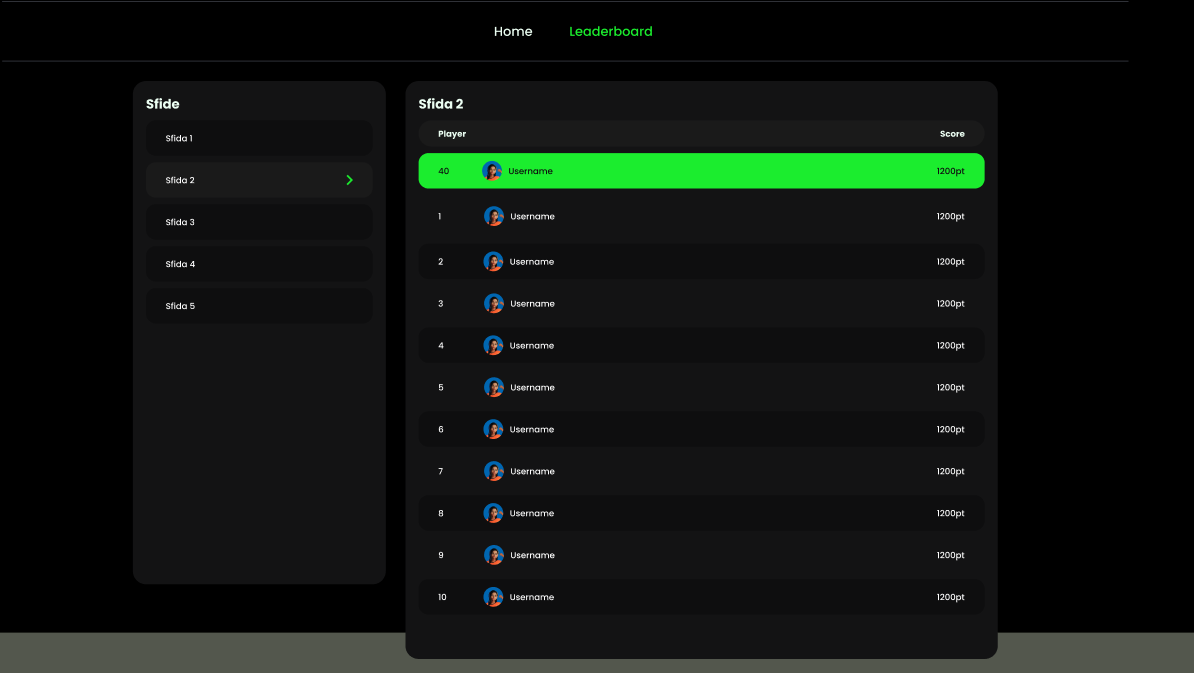The image size is (1194, 673).
Task: Switch to the Home tab
Action: (513, 31)
